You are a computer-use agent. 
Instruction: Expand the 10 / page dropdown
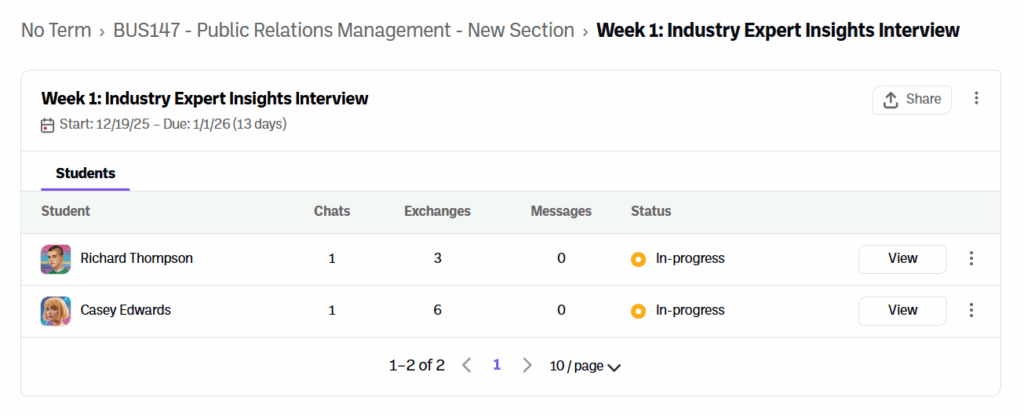coord(585,366)
